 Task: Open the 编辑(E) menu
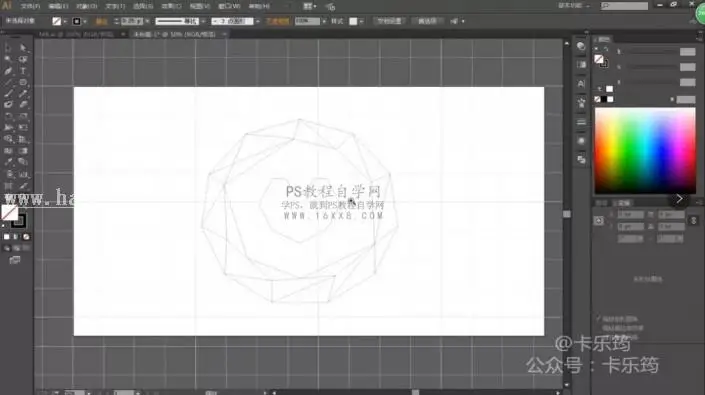pos(58,6)
